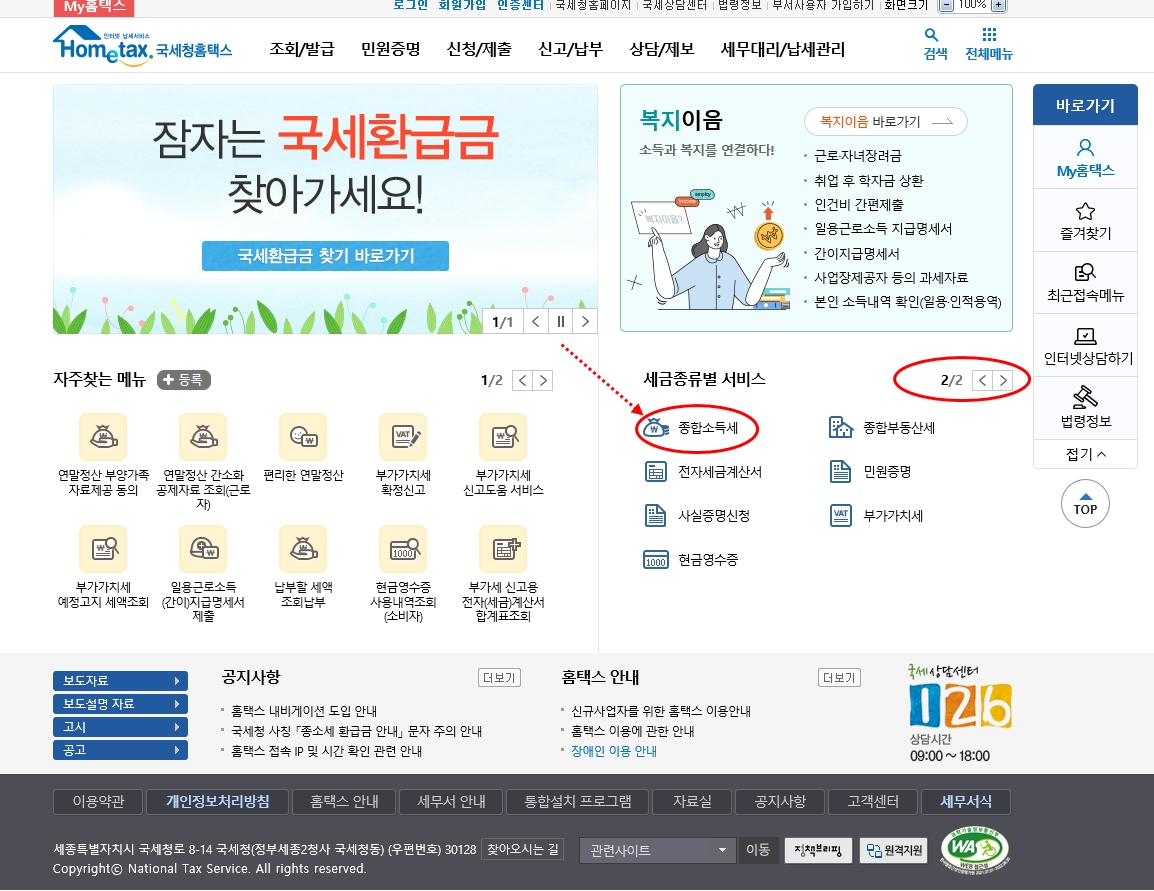1154x891 pixels.
Task: Click 더보기 for 홈택스 안내
Action: [839, 678]
